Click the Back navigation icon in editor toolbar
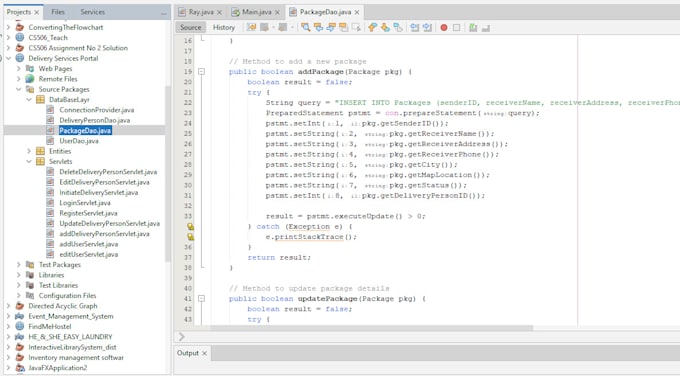 coord(264,27)
